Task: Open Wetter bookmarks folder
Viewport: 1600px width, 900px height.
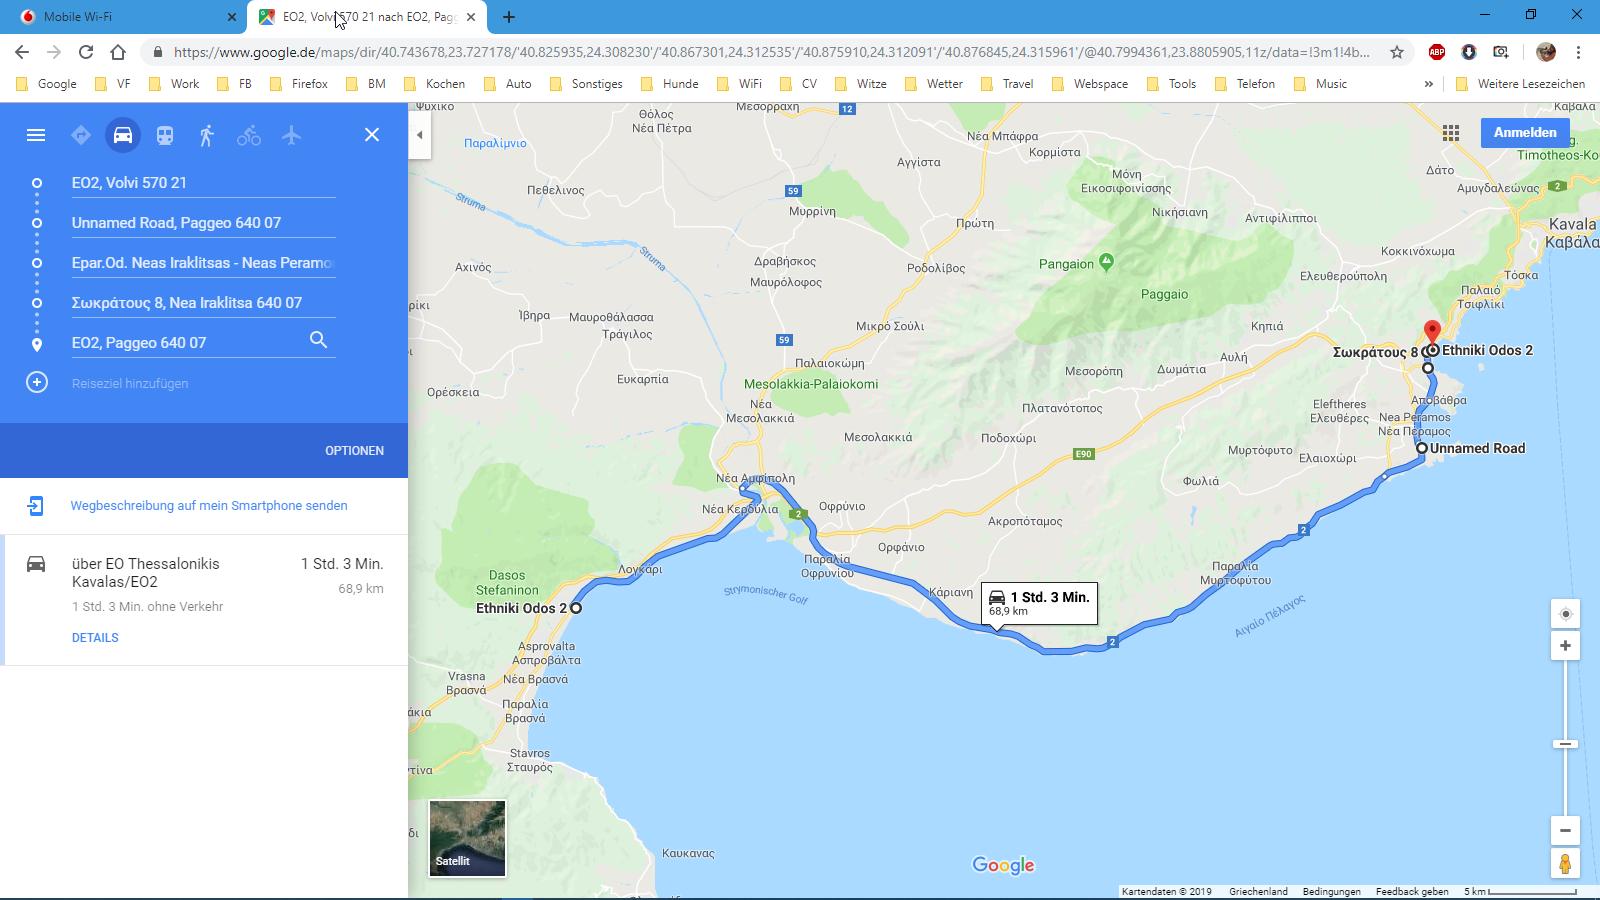Action: pyautogui.click(x=933, y=84)
